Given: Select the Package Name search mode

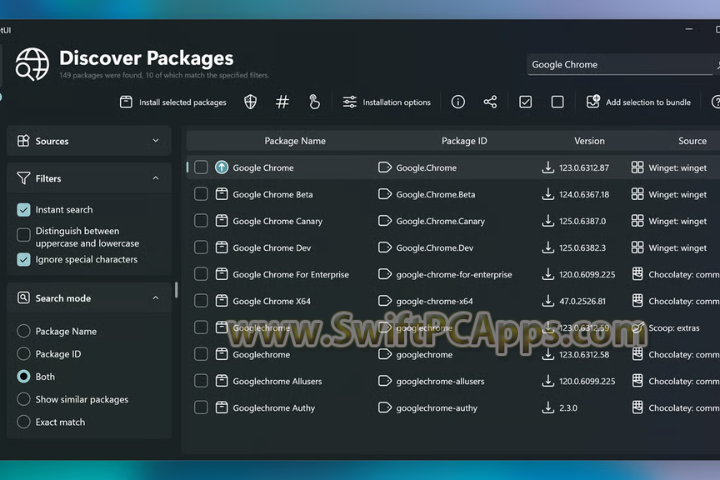Looking at the screenshot, I should (23, 331).
